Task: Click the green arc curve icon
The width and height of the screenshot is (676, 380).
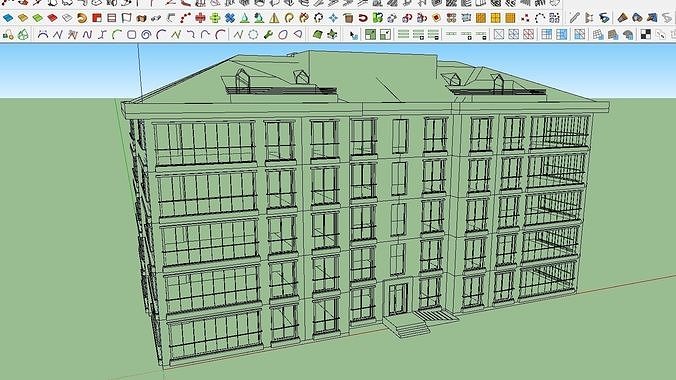Action: pyautogui.click(x=116, y=35)
